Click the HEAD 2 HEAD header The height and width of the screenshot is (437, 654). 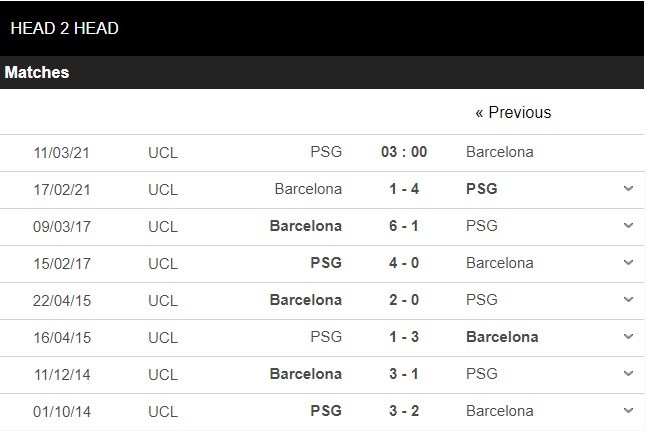[64, 28]
